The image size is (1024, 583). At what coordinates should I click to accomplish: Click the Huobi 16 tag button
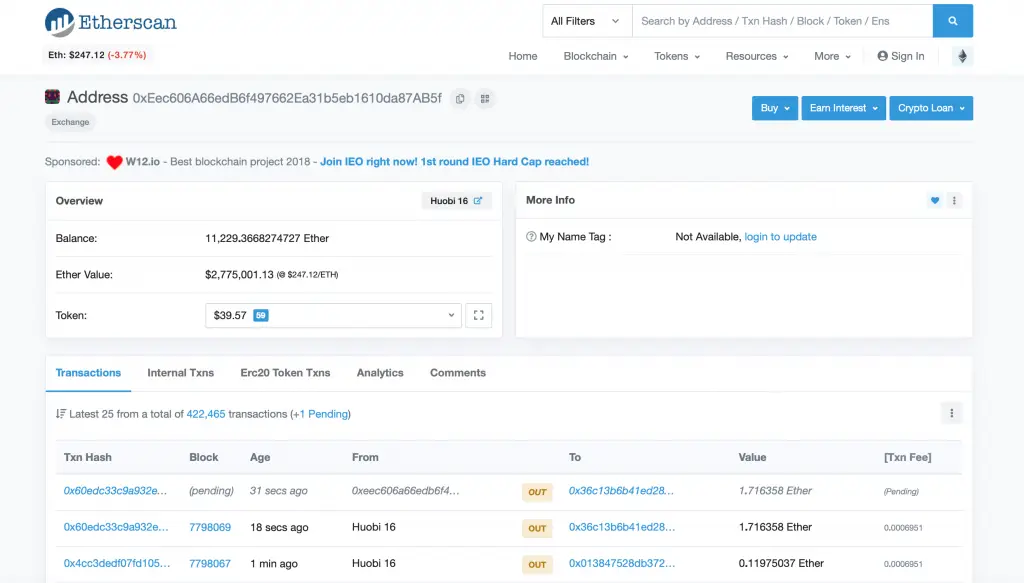pyautogui.click(x=456, y=200)
